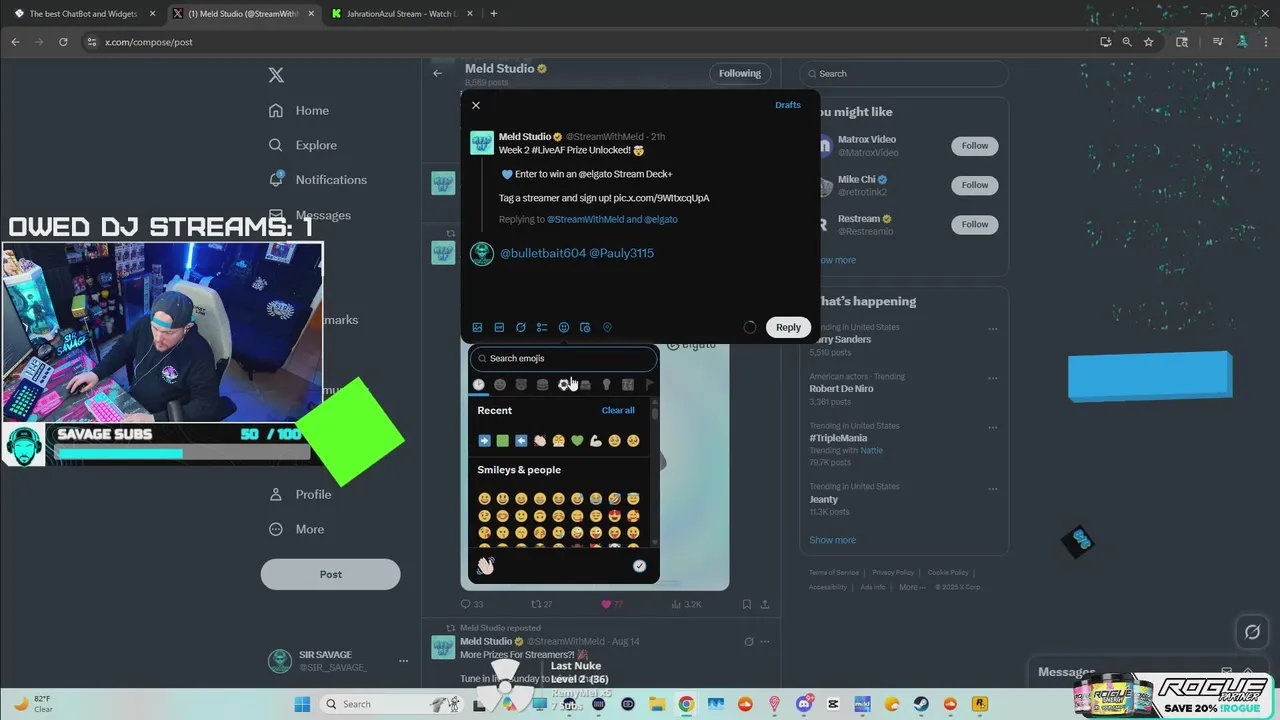Image resolution: width=1280 pixels, height=720 pixels.
Task: Open Profile in X sidebar
Action: point(300,494)
